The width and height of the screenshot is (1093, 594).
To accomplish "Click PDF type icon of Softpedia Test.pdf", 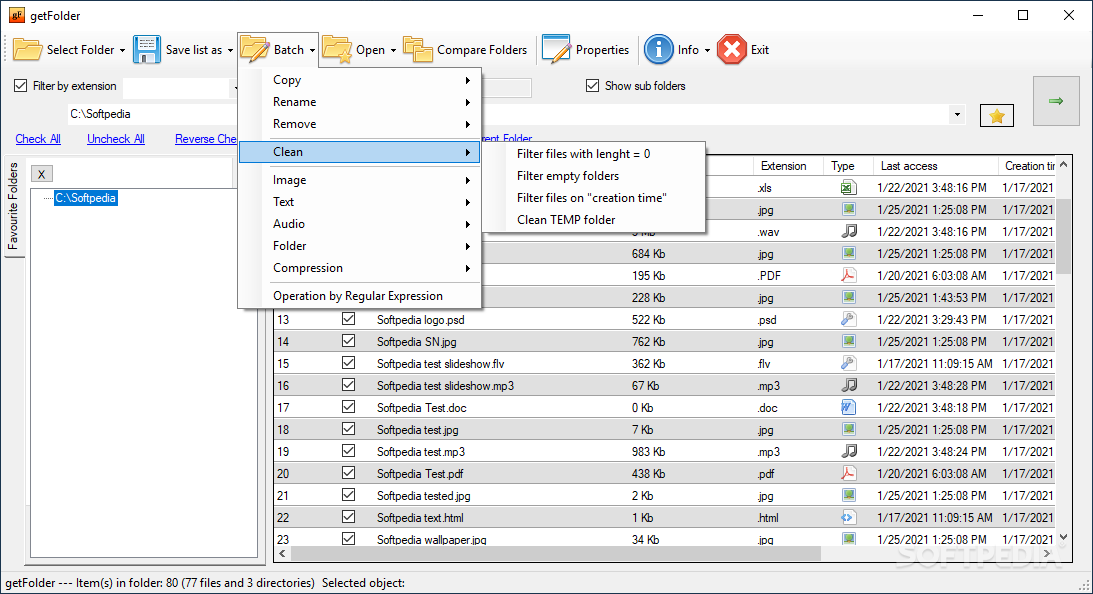I will pyautogui.click(x=848, y=473).
